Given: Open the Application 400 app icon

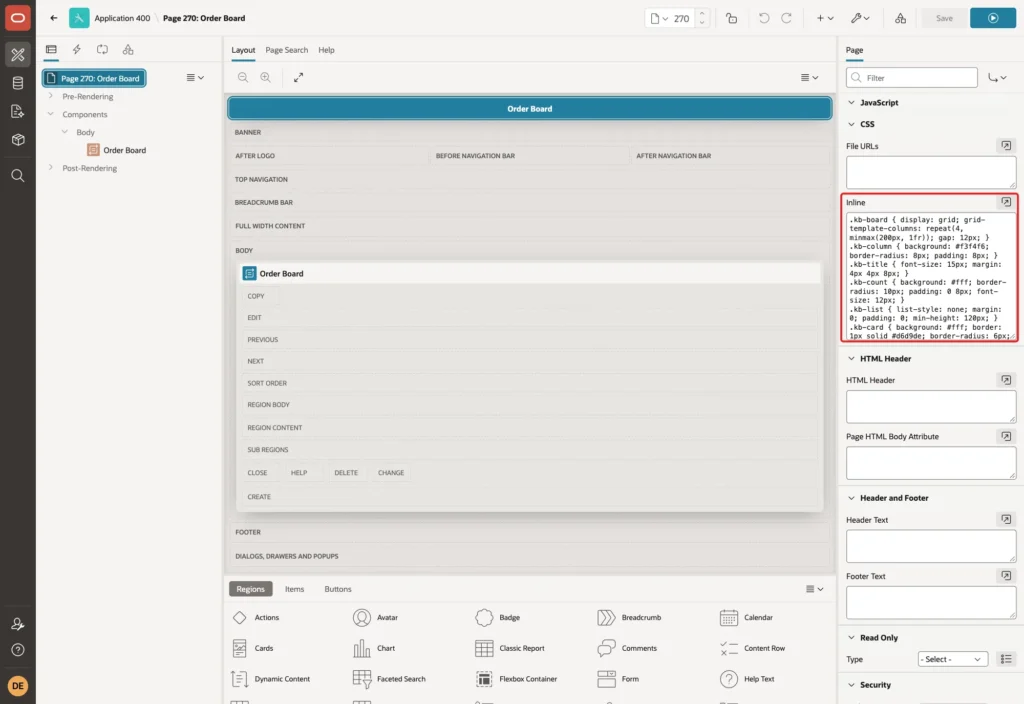Looking at the screenshot, I should tap(79, 18).
